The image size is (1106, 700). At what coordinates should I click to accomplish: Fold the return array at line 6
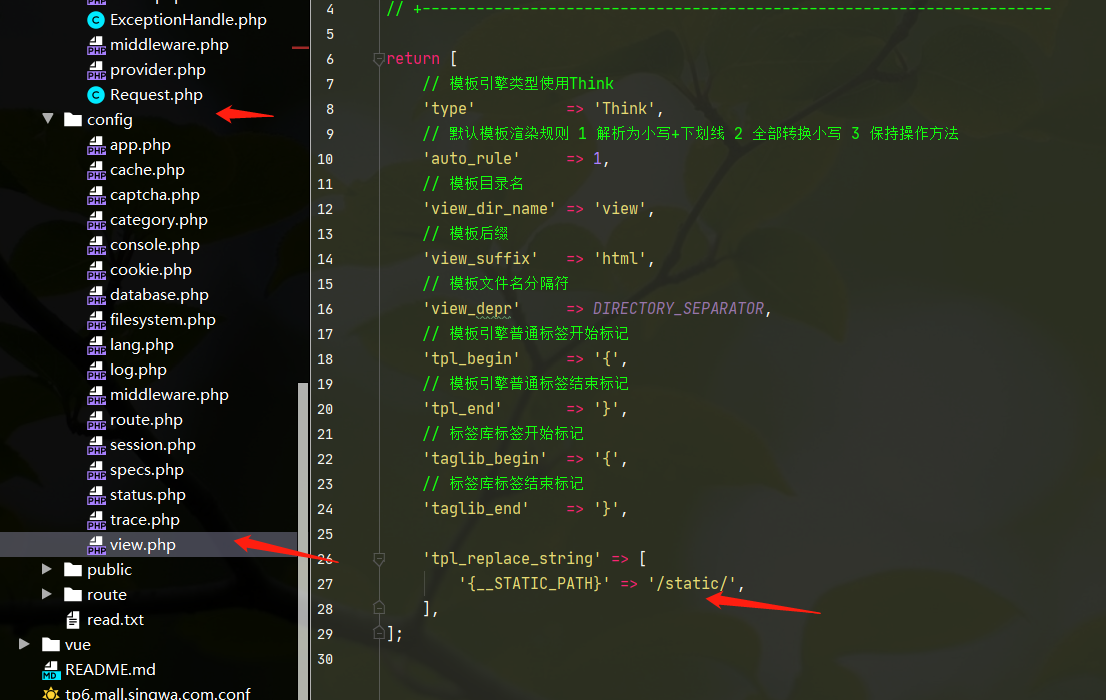379,59
